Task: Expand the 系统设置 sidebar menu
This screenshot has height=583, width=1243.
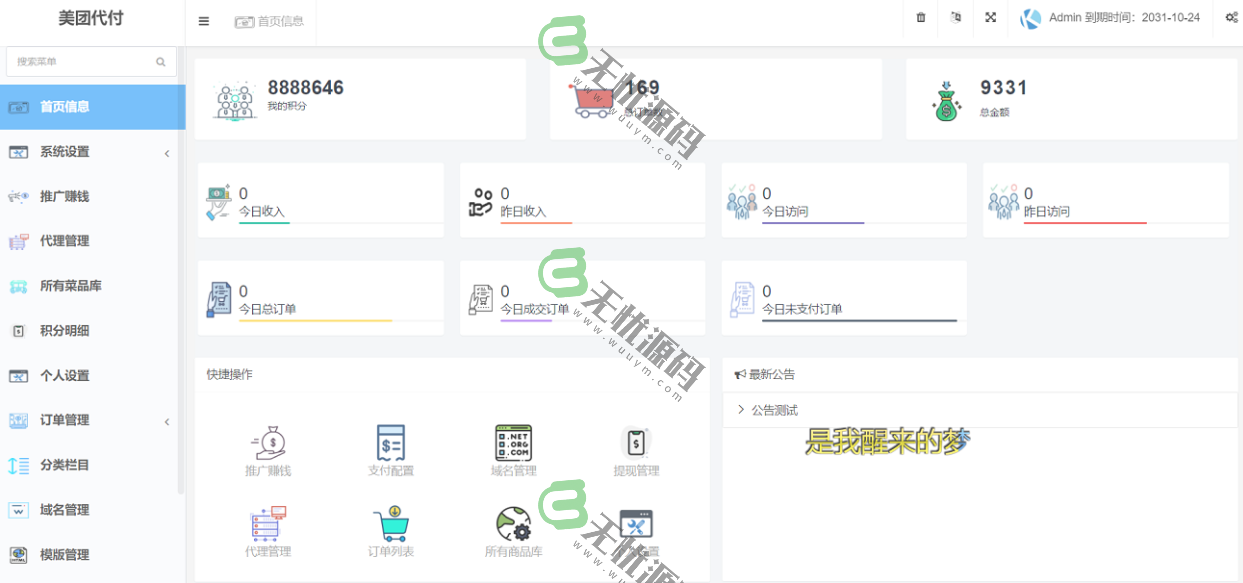Action: (92, 152)
